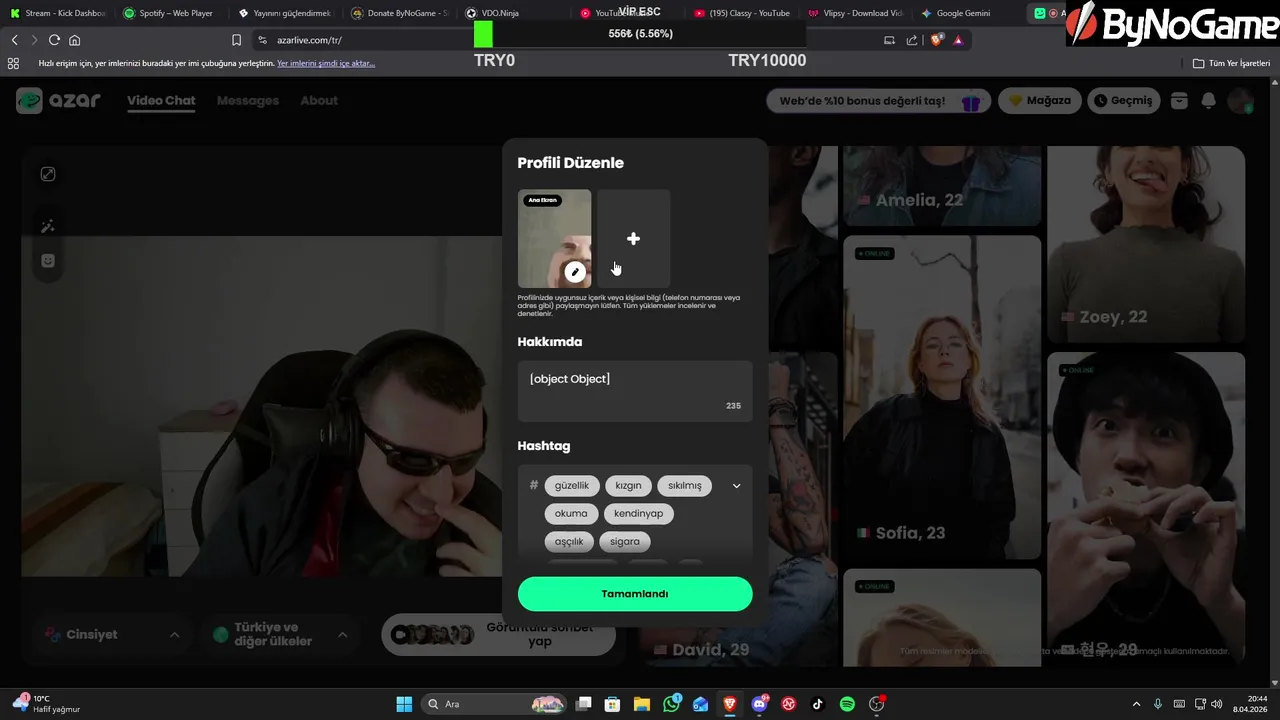1280x720 pixels.
Task: Click the Tamamlandı button
Action: coord(635,594)
